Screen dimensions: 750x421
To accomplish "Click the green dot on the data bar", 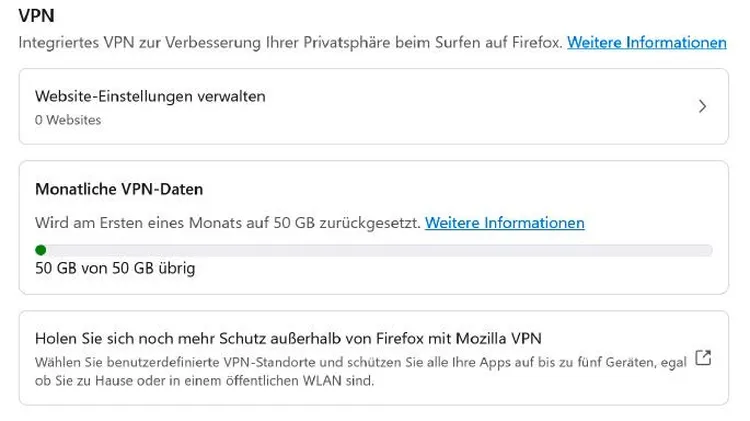I will (x=41, y=250).
